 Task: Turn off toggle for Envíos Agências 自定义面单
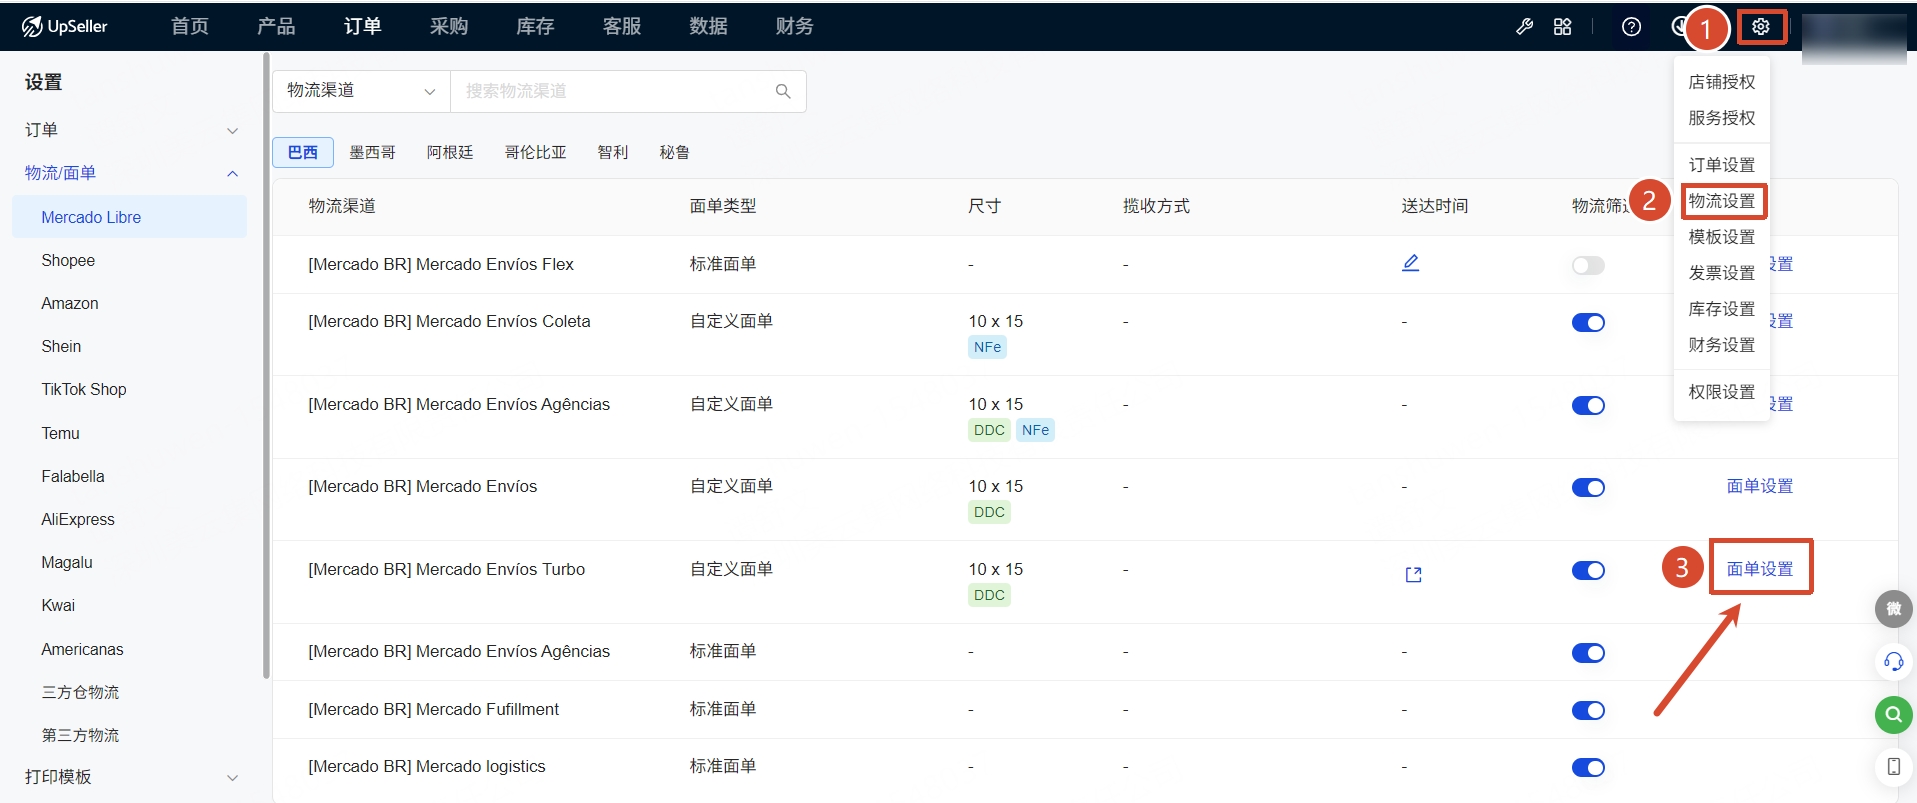pos(1588,405)
